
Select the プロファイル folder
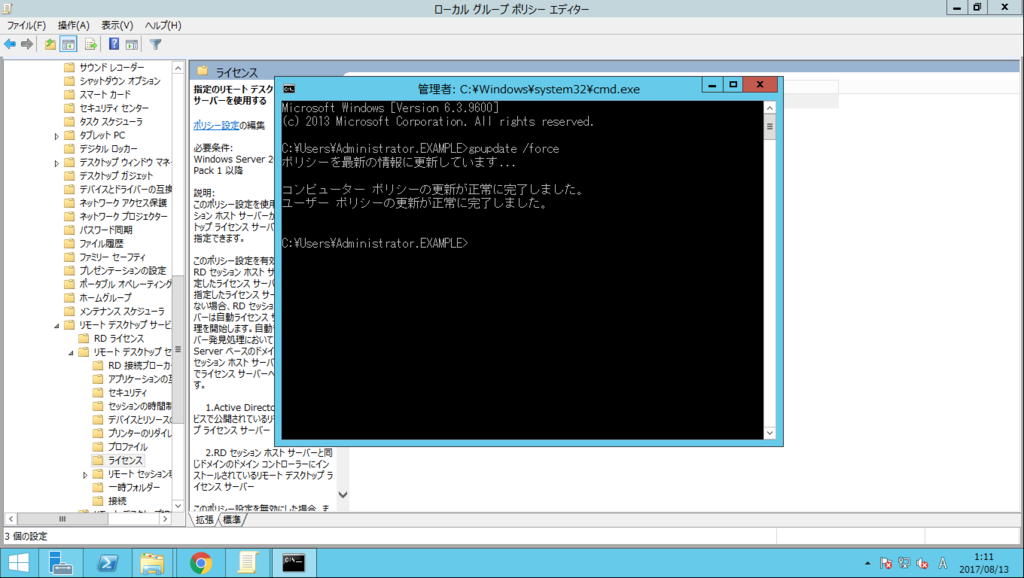pos(127,447)
